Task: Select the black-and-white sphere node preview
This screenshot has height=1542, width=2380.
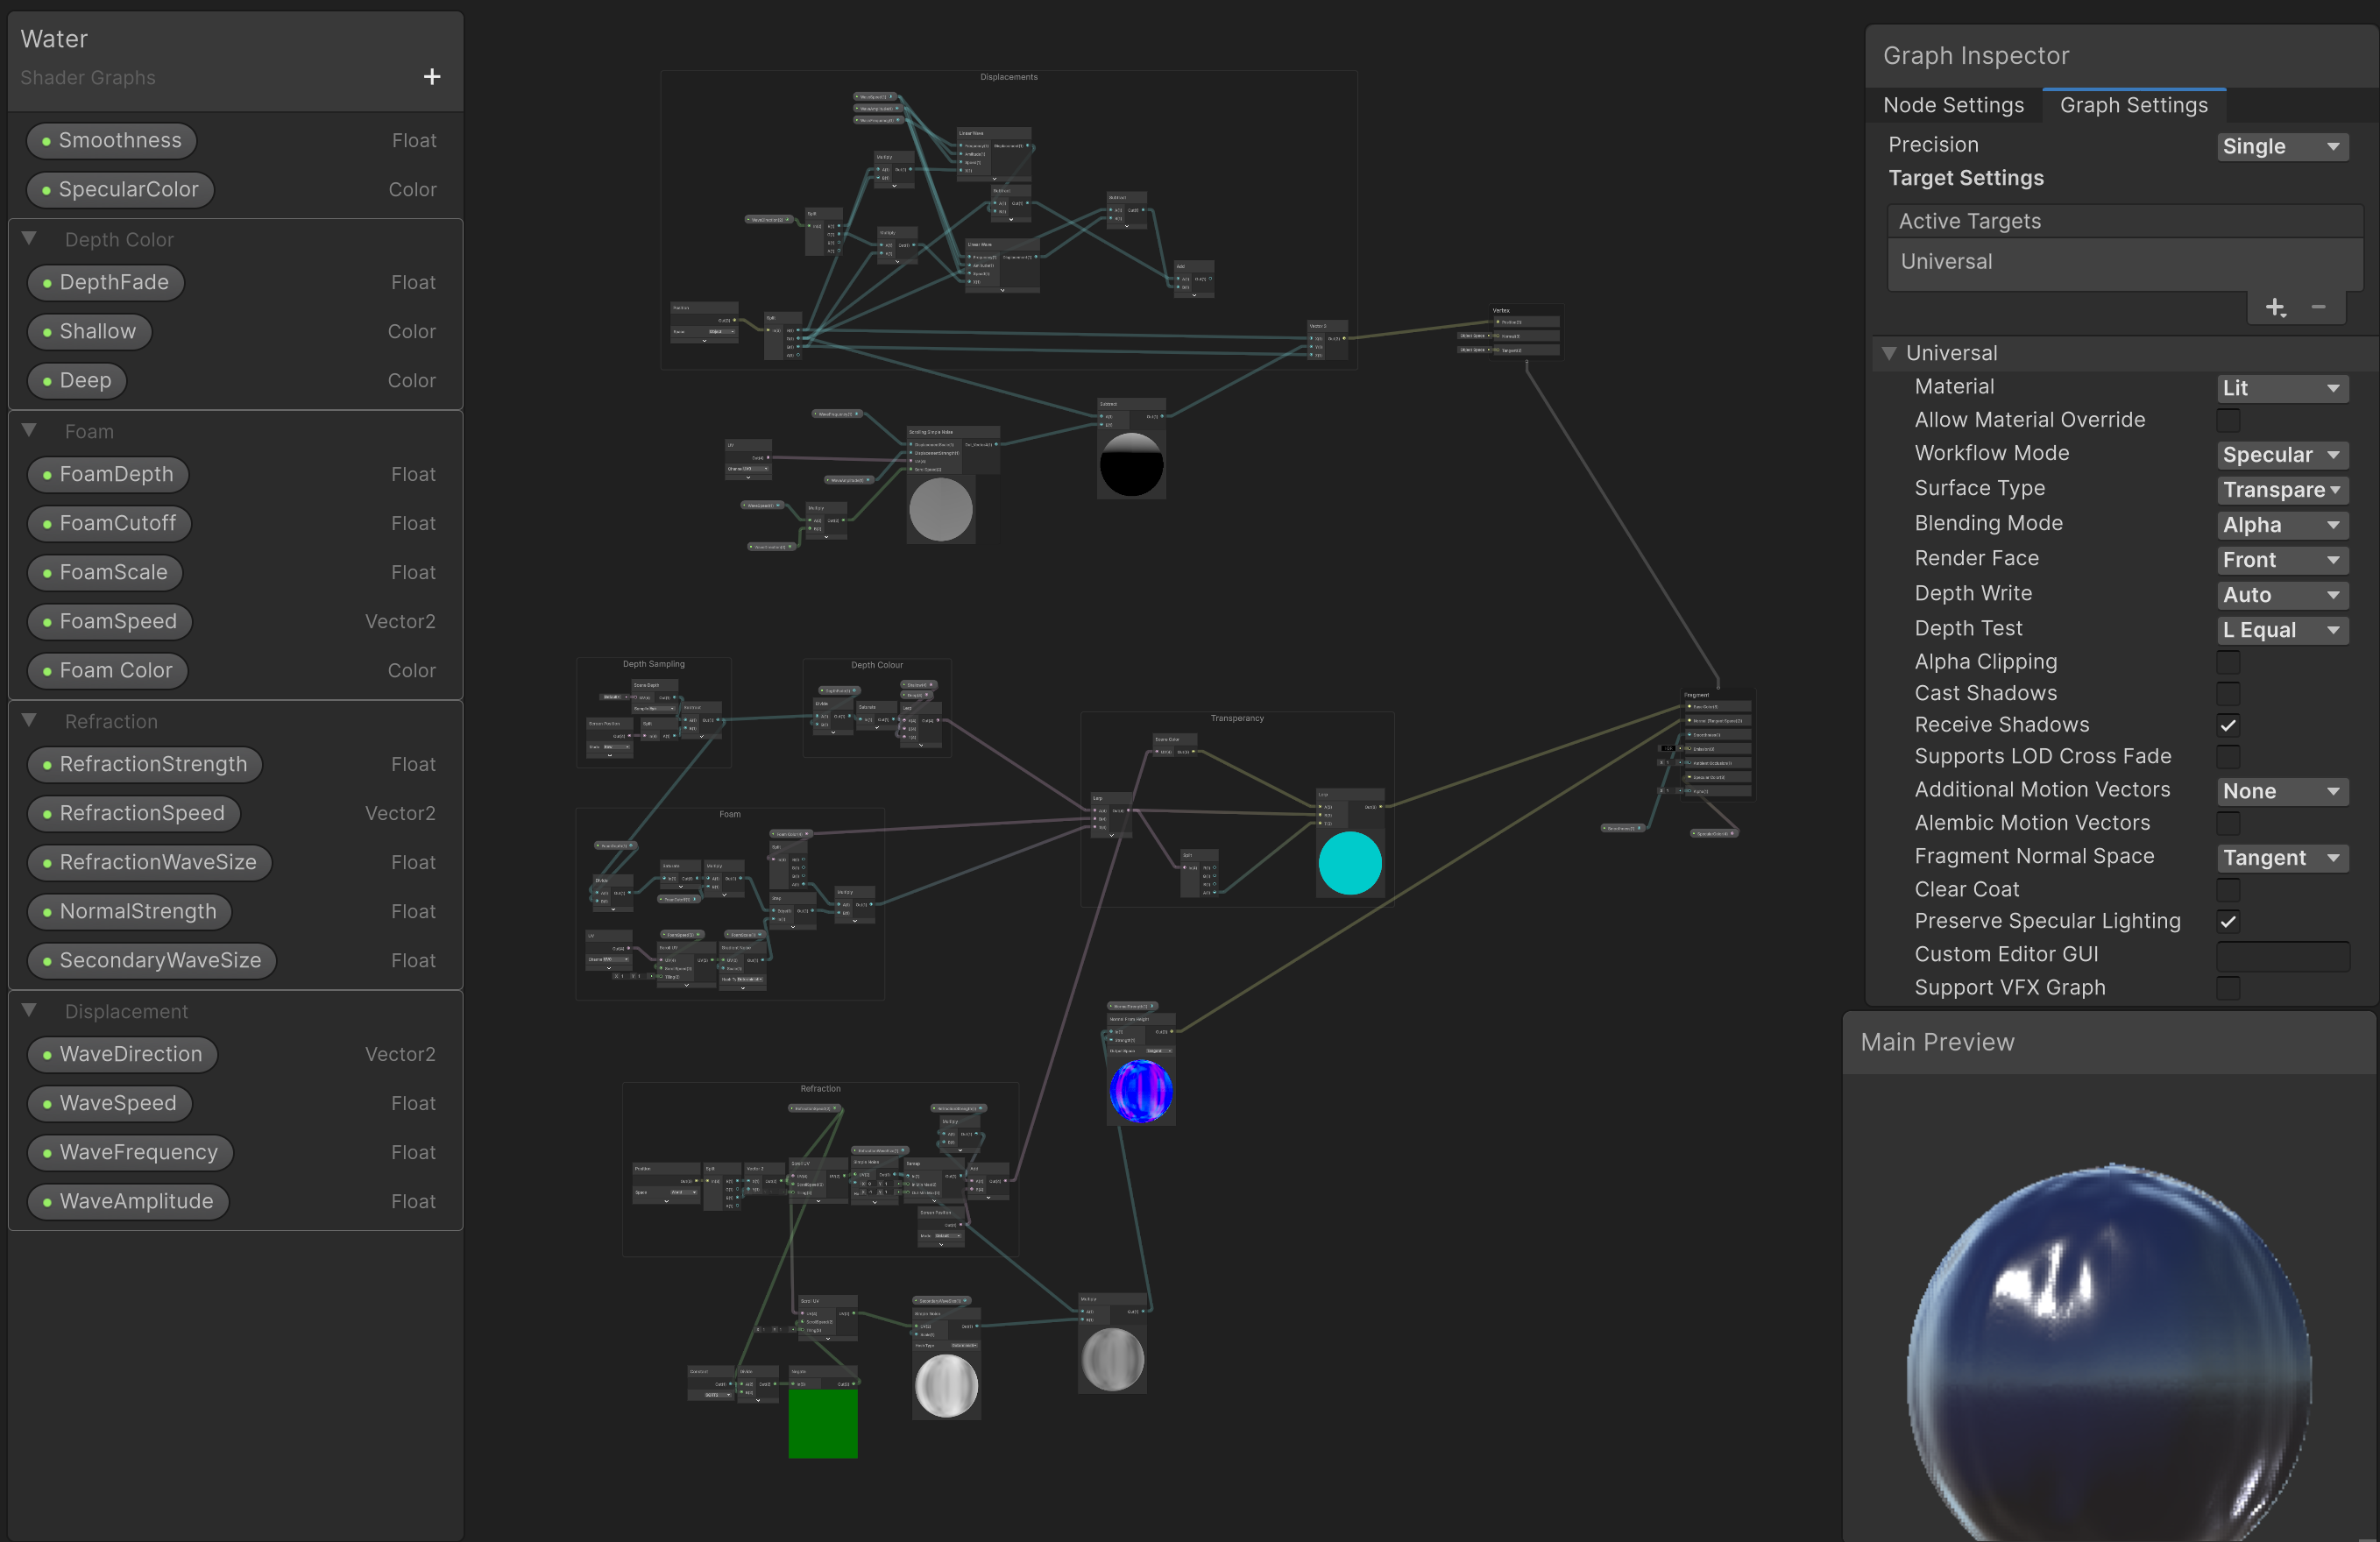Action: coord(1131,464)
